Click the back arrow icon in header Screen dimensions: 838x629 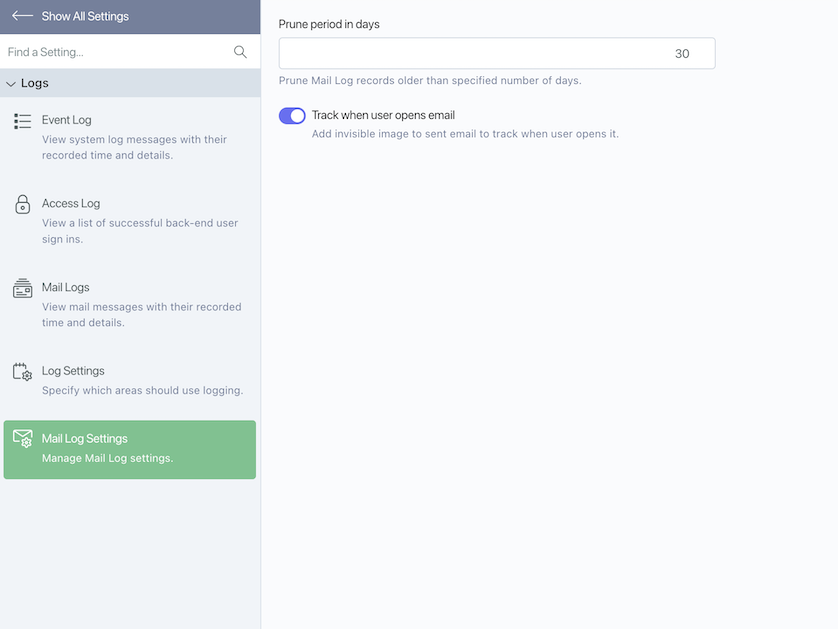pos(22,16)
